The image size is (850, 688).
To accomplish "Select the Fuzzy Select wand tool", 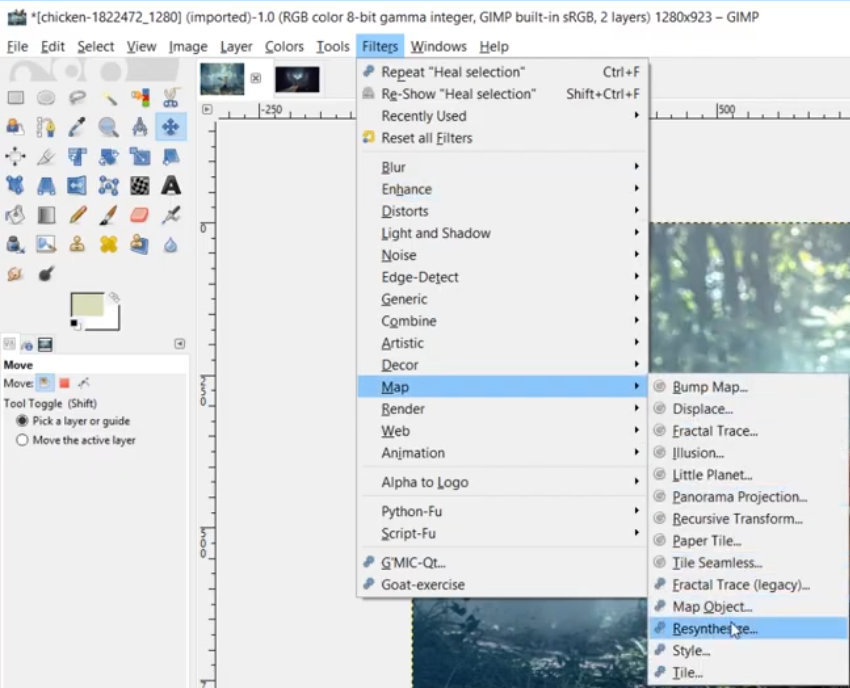I will coord(109,98).
